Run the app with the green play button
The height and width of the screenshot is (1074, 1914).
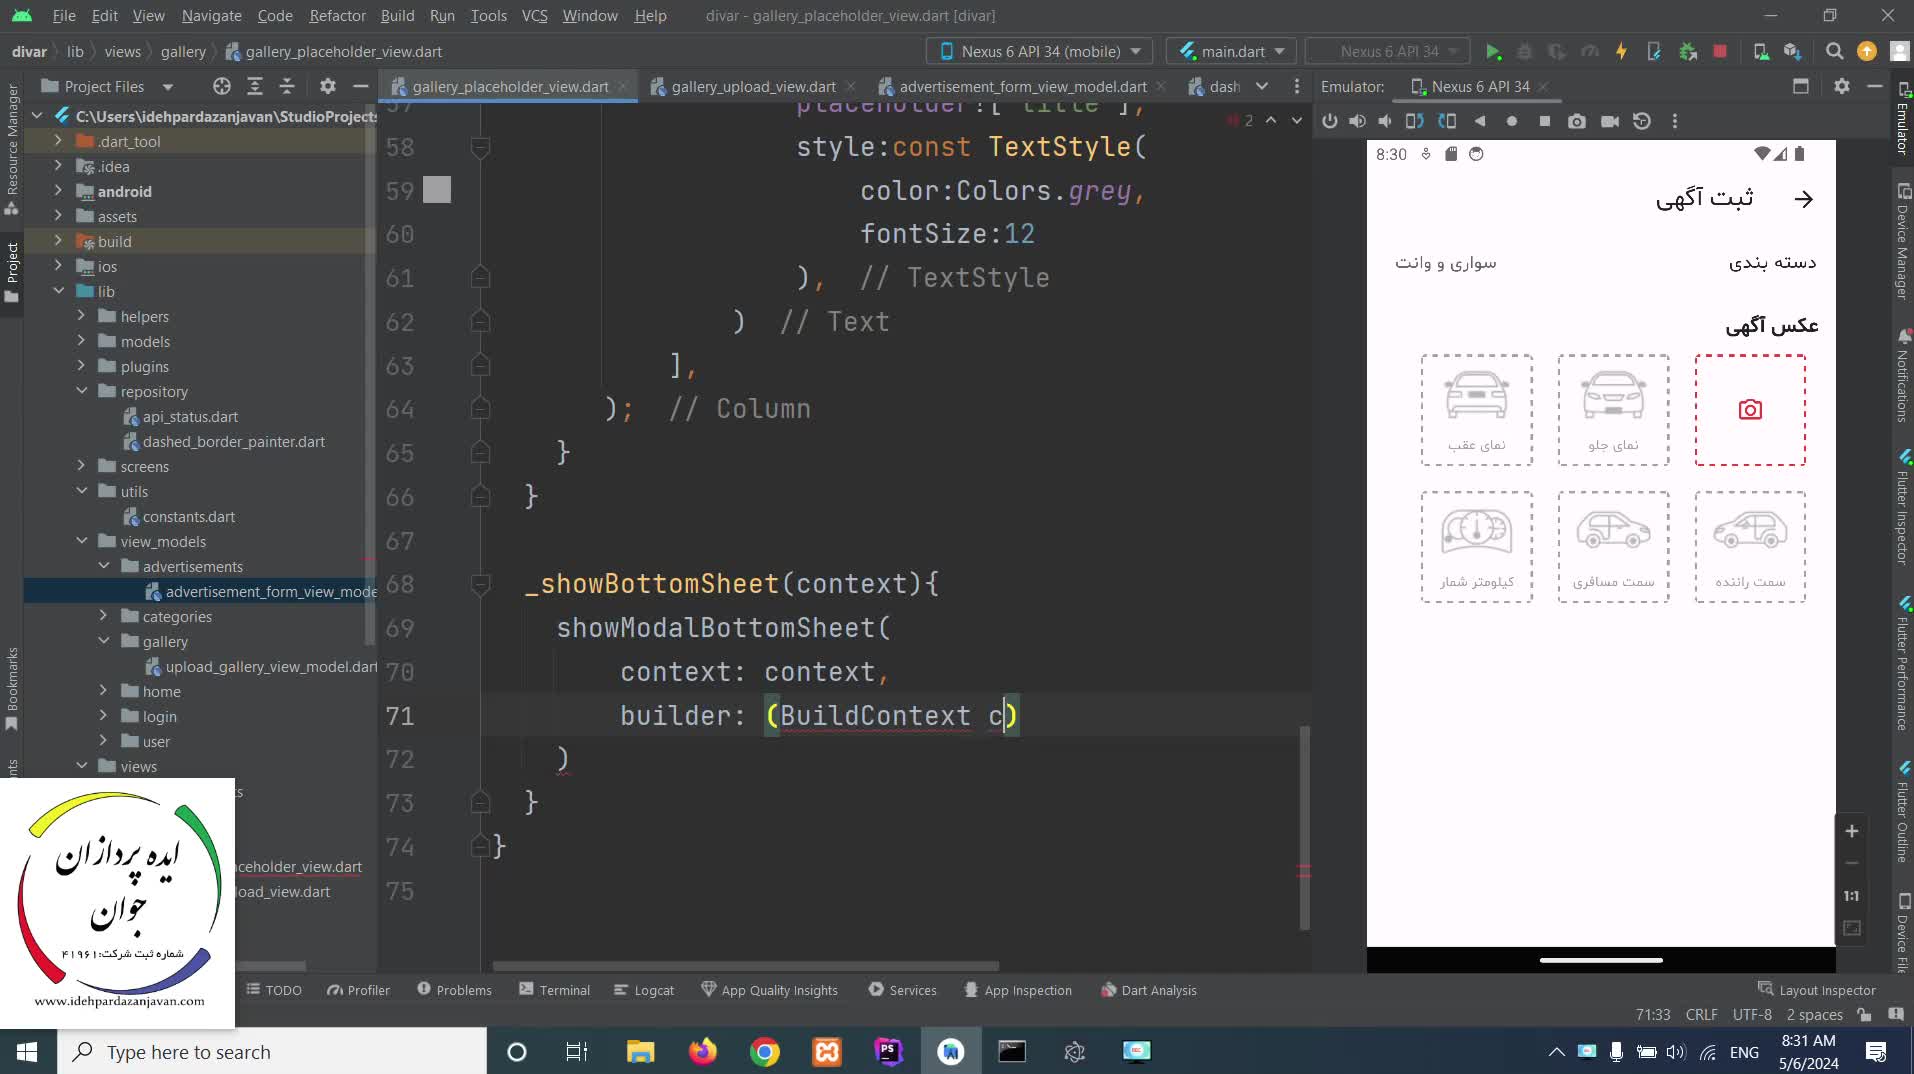[x=1492, y=52]
